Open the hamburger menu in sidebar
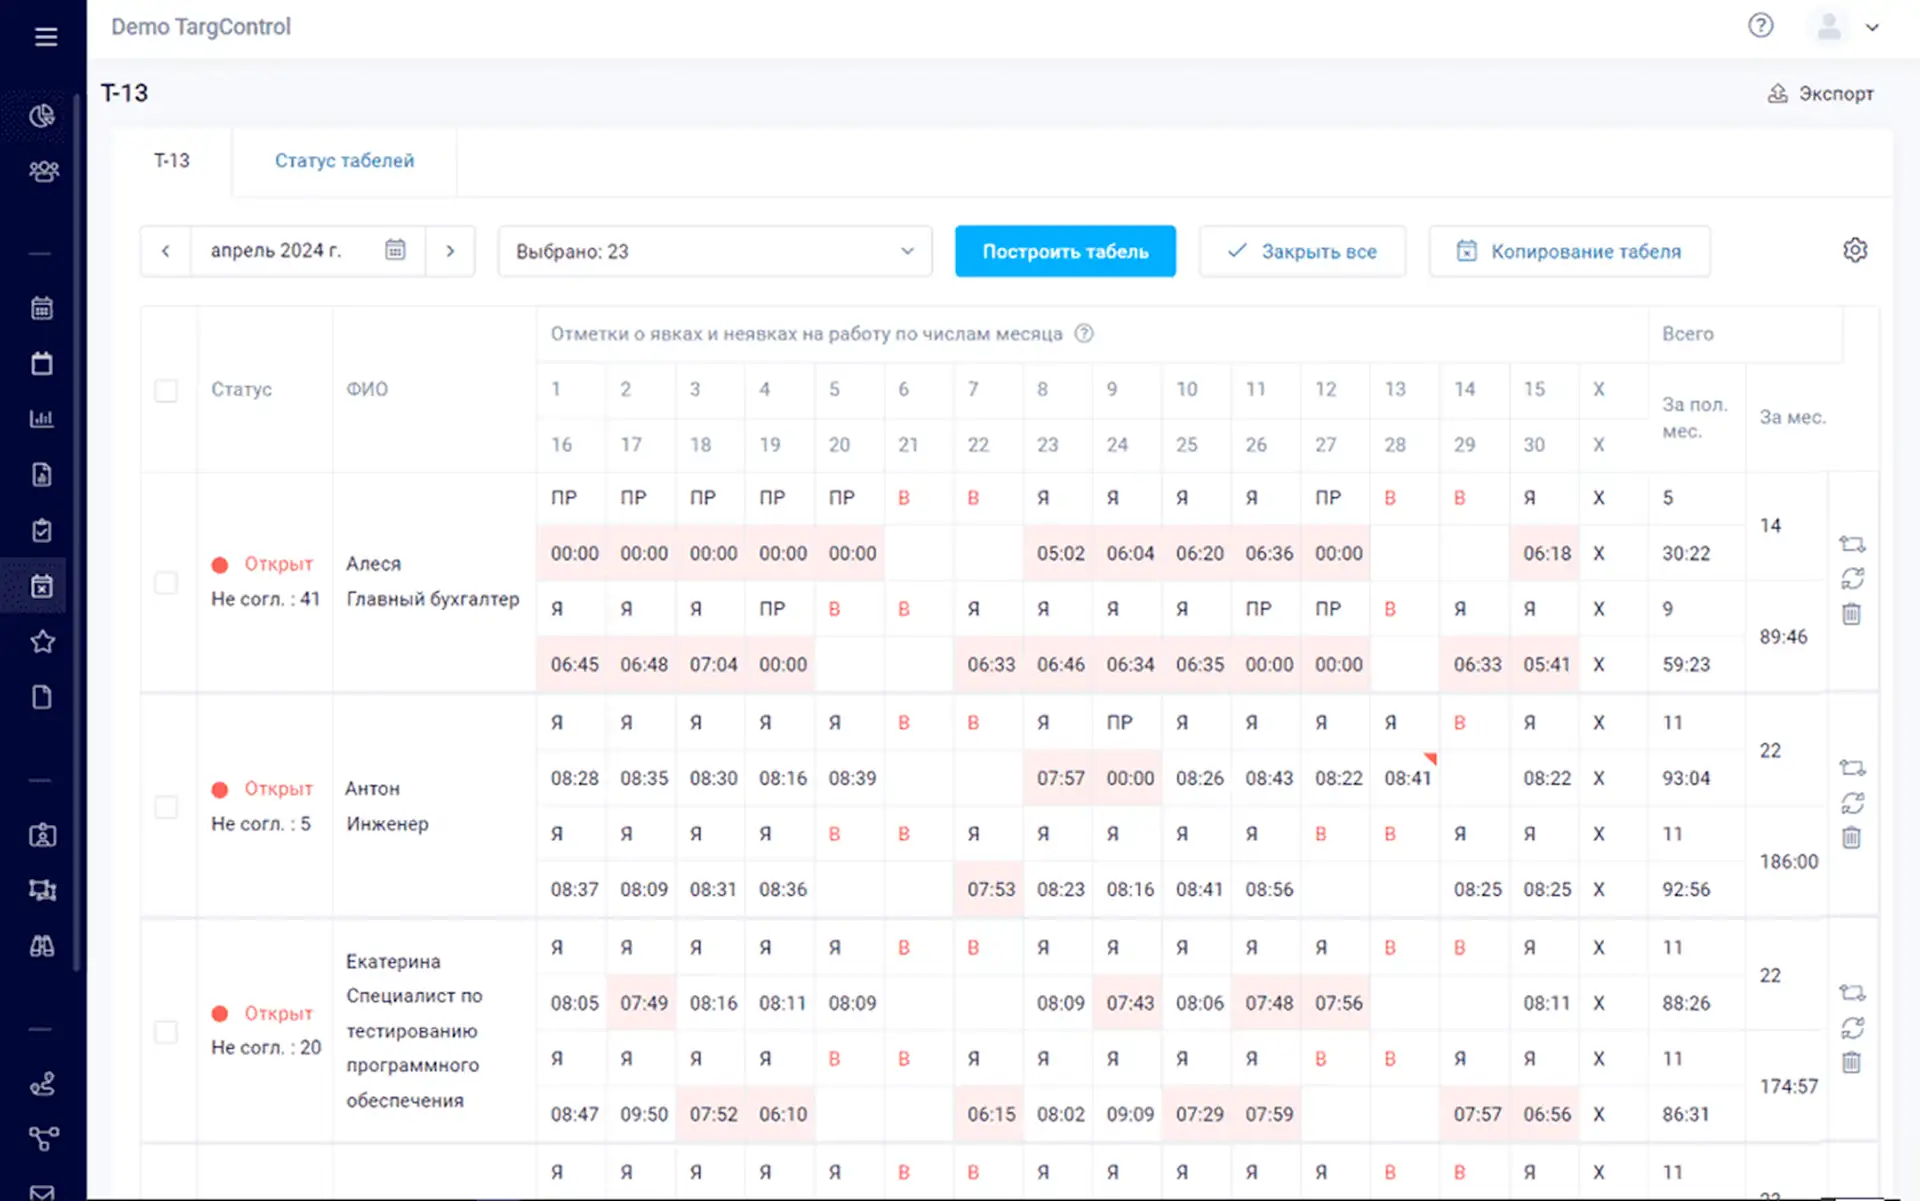1920x1201 pixels. 45,37
